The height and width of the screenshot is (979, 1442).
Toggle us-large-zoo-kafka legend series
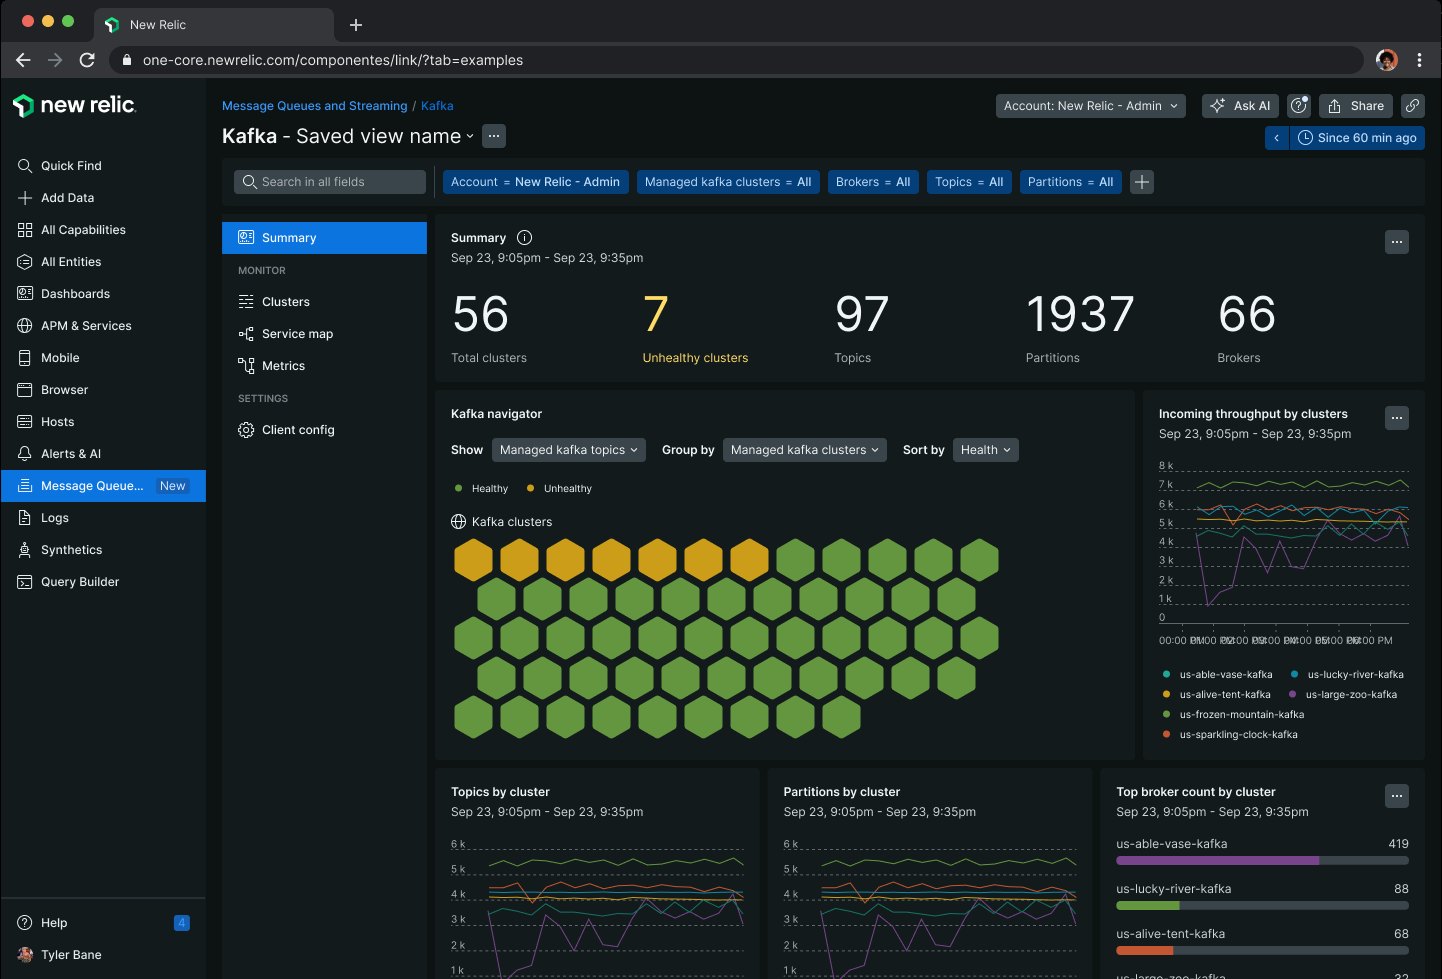point(1343,695)
